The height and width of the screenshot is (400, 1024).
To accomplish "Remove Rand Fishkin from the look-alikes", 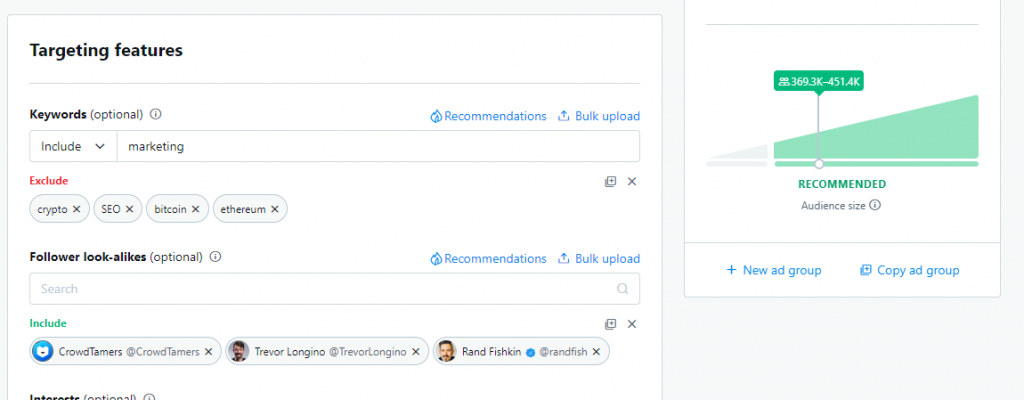I will 596,352.
